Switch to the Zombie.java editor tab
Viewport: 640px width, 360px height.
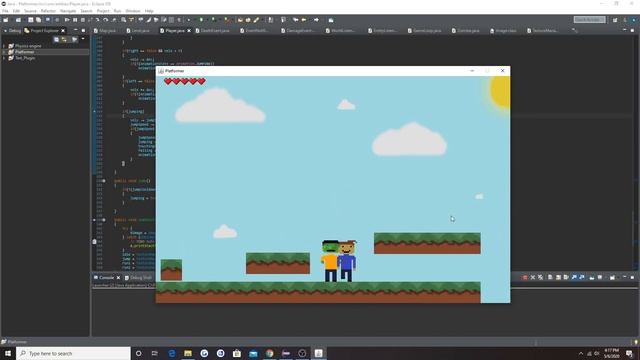tap(466, 31)
